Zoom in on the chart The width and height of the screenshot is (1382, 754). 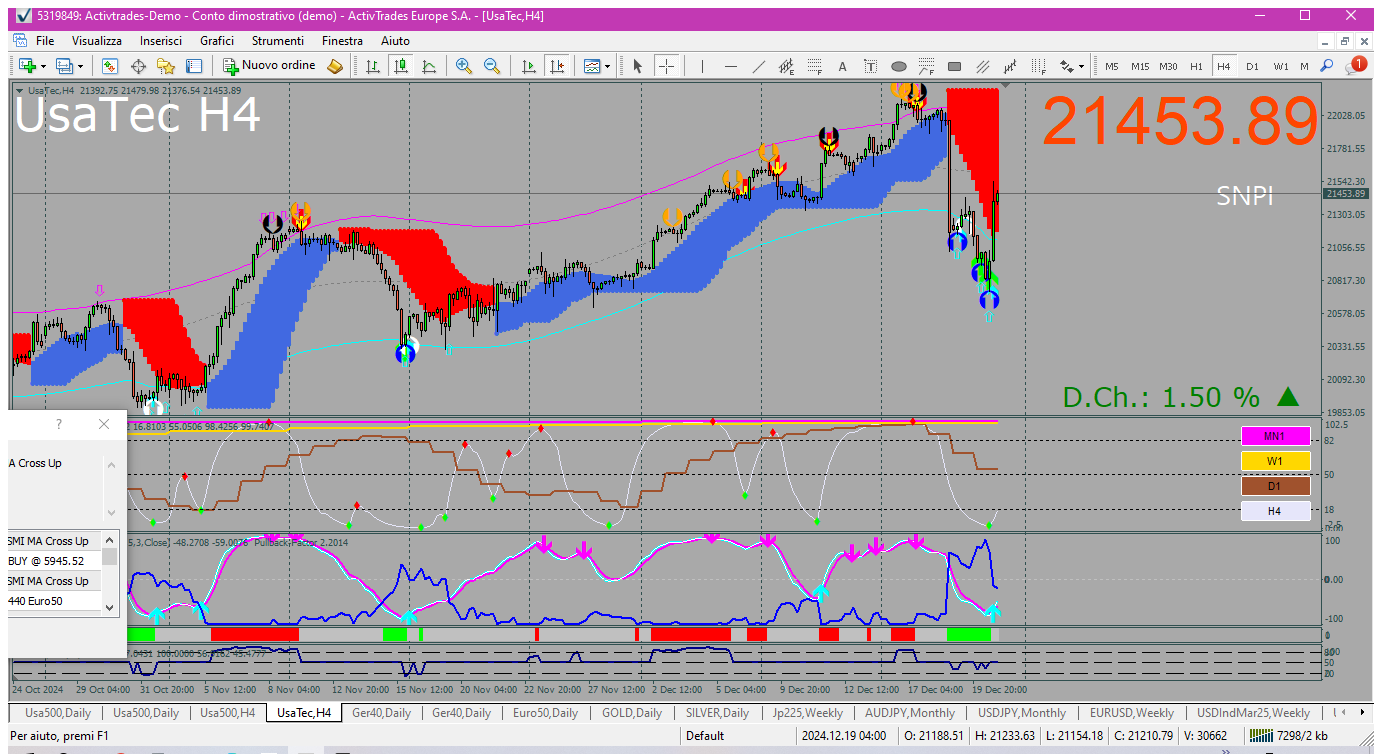(464, 66)
